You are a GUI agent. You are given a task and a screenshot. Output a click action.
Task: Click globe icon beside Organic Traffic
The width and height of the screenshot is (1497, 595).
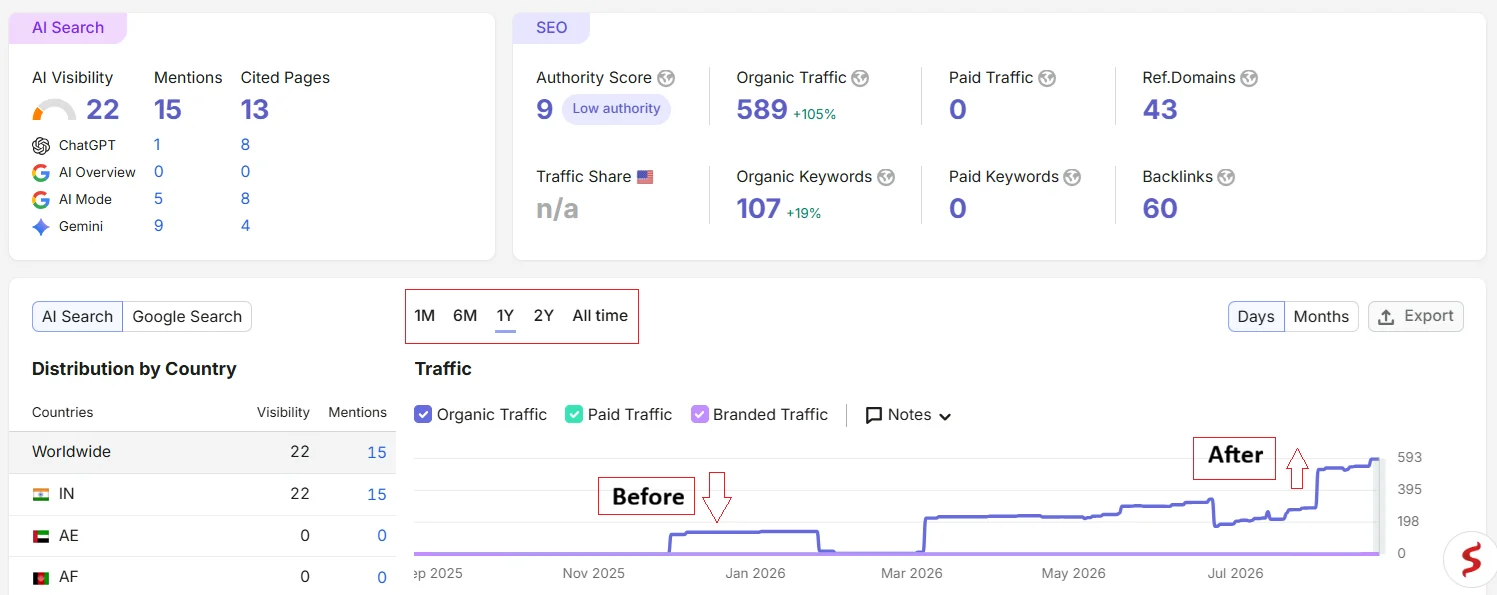(860, 78)
